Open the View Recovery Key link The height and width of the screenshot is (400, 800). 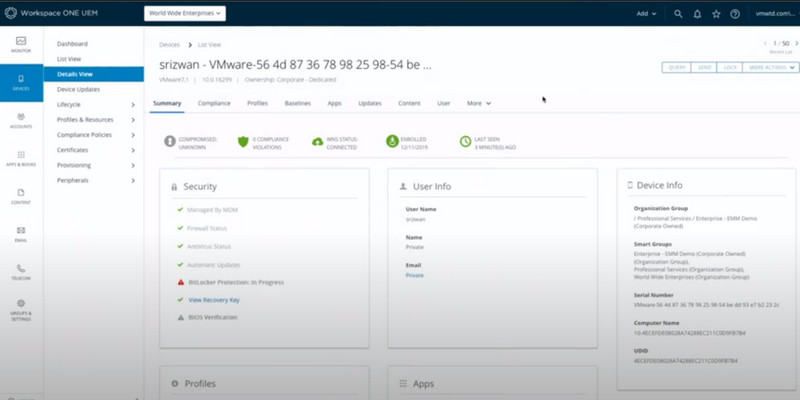click(x=214, y=300)
